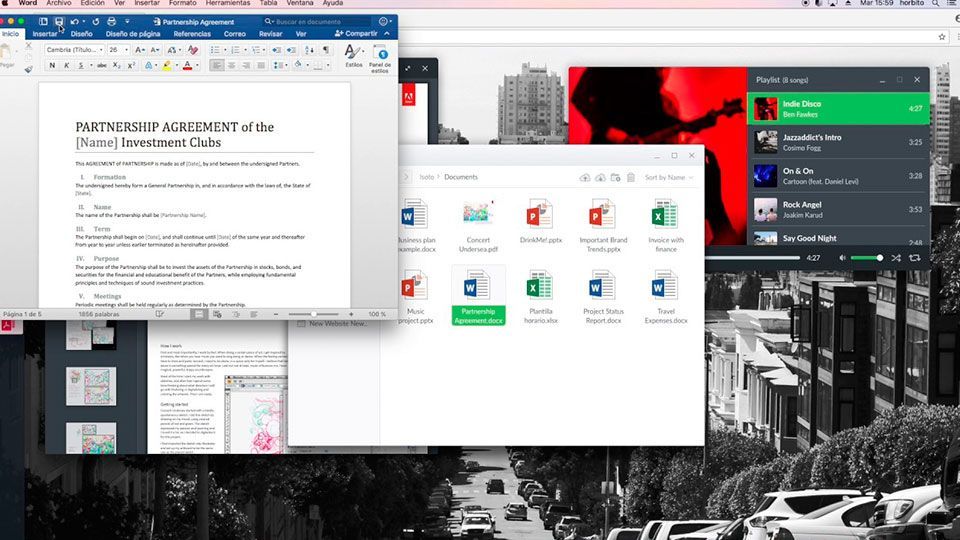Screen dimensions: 960x540
Task: Toggle underline with the S button
Action: click(81, 66)
